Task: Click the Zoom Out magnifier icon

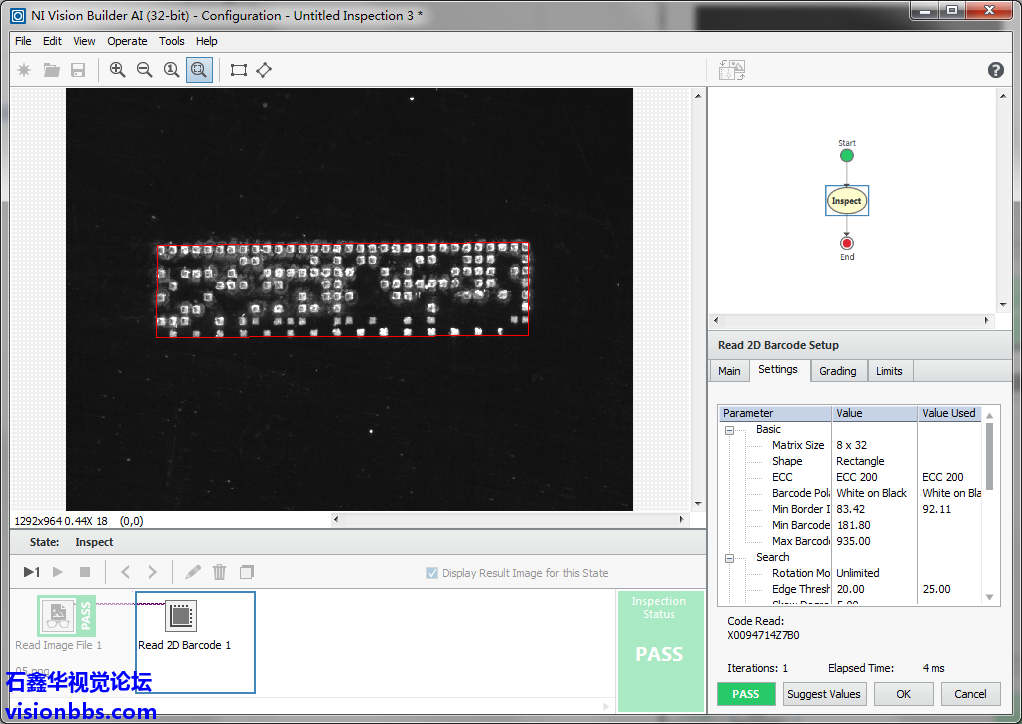Action: click(145, 70)
